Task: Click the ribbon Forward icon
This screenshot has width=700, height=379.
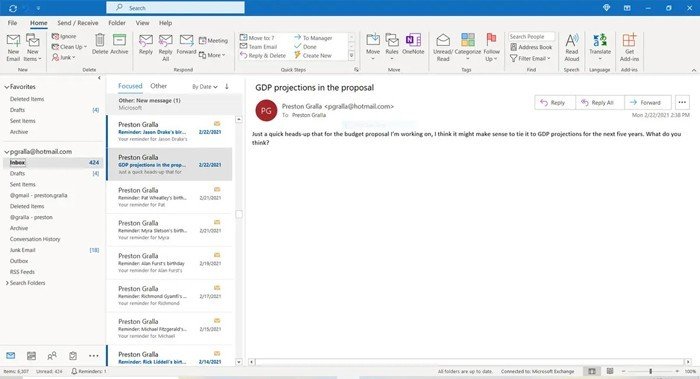Action: tap(186, 44)
